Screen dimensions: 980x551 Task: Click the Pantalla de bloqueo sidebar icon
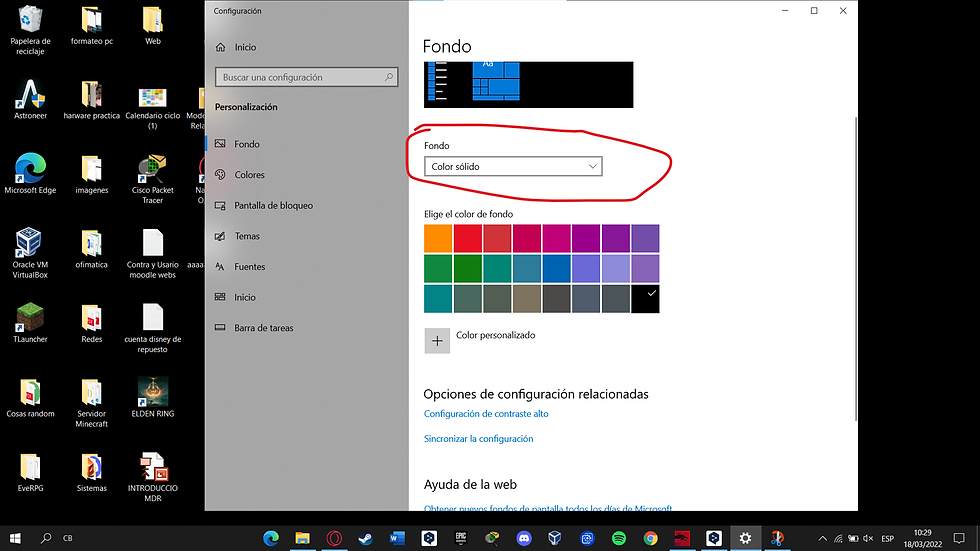[x=220, y=206]
